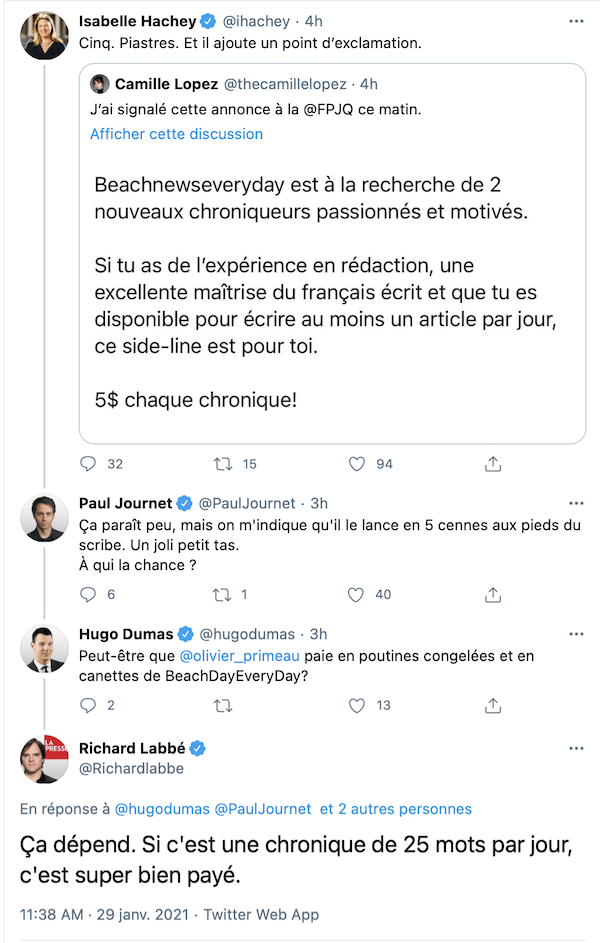
Task: Open more options for Paul Journet's tweet
Action: [x=576, y=503]
